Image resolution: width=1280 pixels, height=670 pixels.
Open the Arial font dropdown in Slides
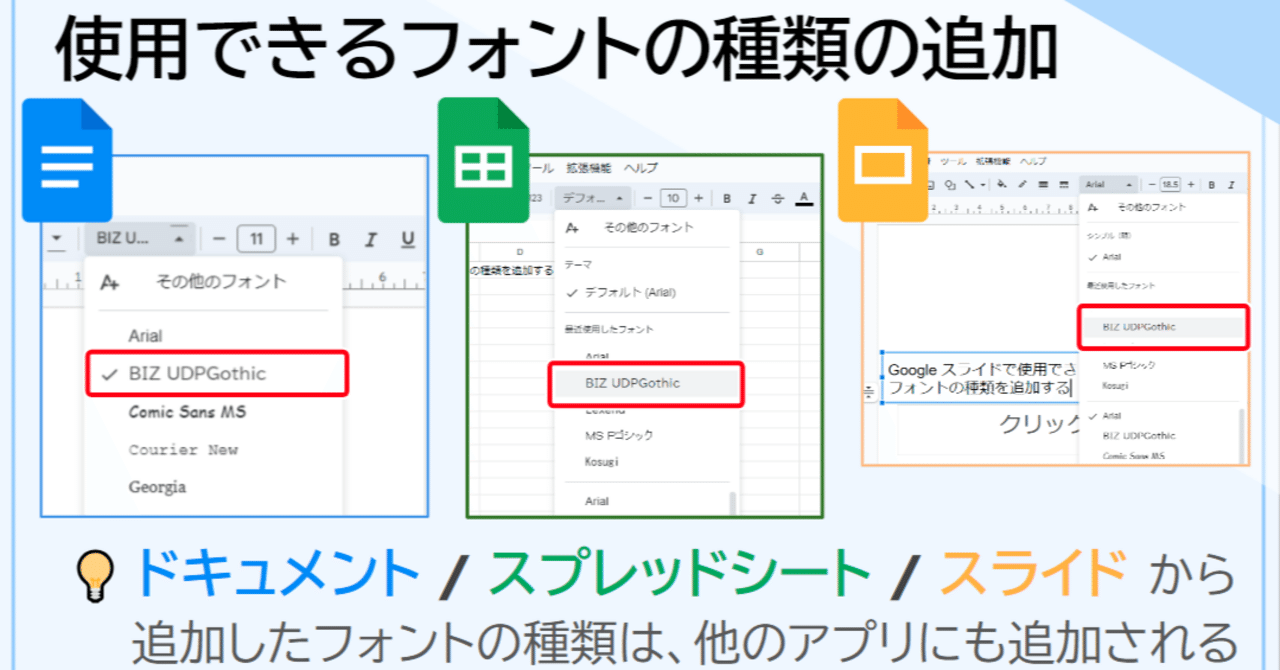(1109, 184)
